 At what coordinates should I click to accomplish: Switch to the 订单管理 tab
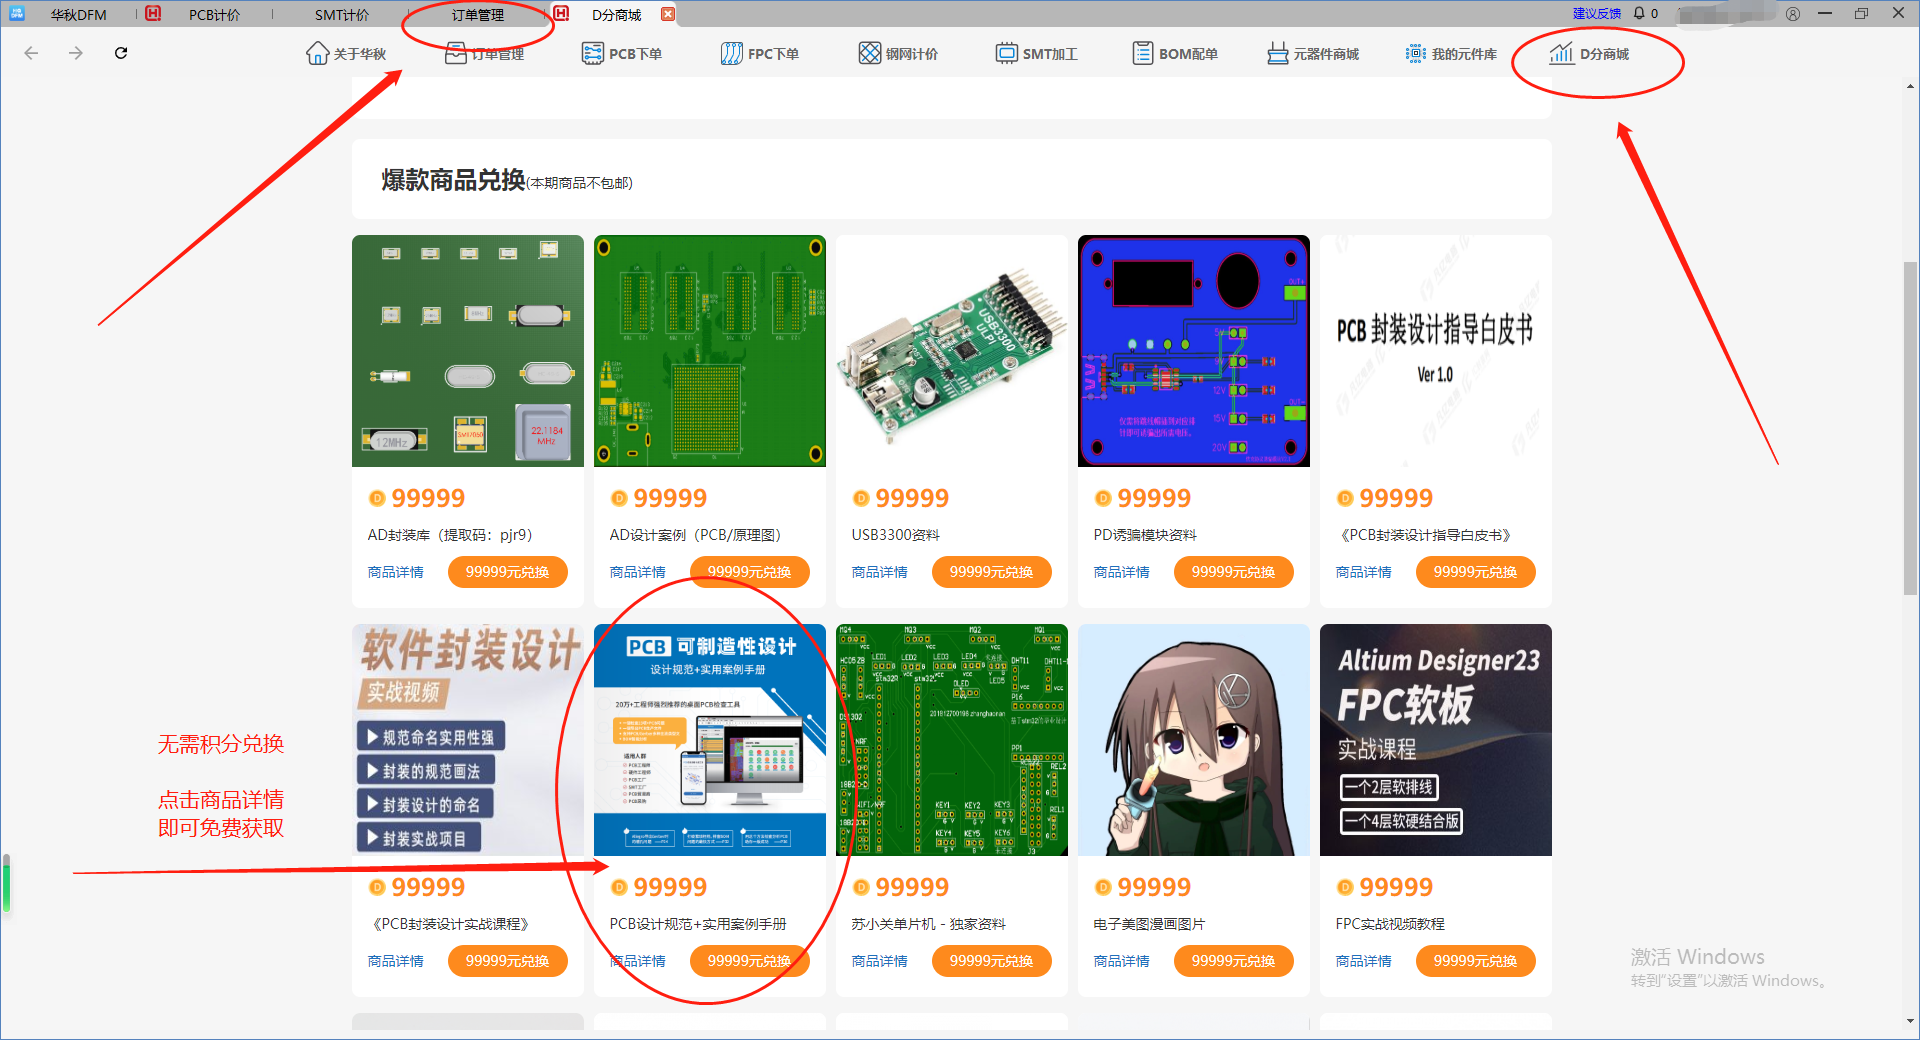pos(478,15)
